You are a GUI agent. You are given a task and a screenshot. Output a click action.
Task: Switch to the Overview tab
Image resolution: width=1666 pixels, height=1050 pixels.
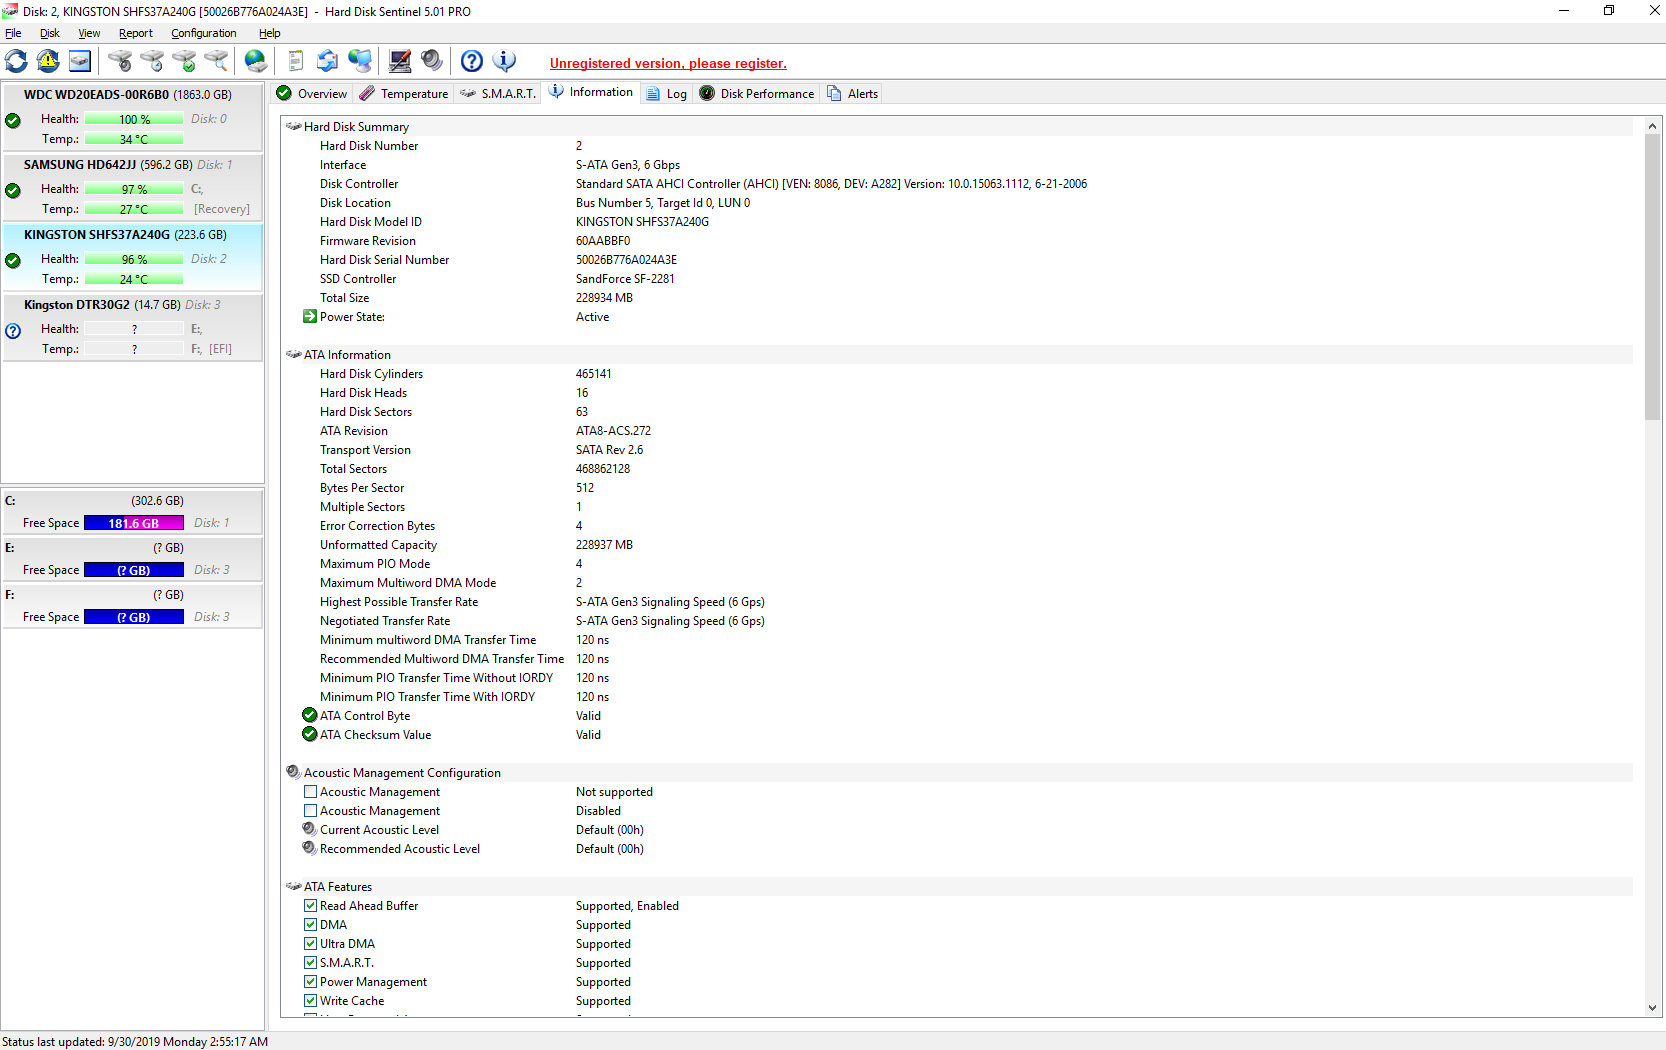point(312,94)
